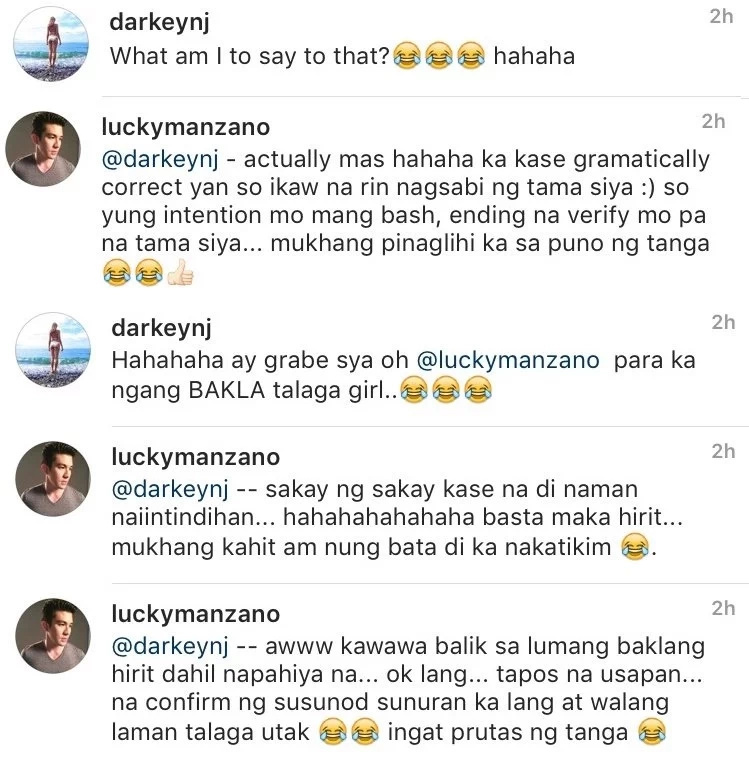Click the @luckymanzano mention in third comment
The width and height of the screenshot is (749, 761).
tap(508, 361)
